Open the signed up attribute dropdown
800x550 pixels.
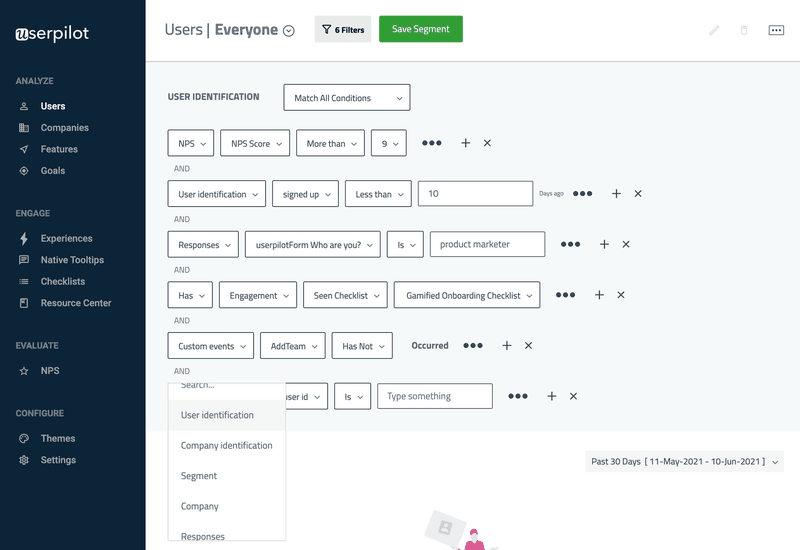point(305,193)
